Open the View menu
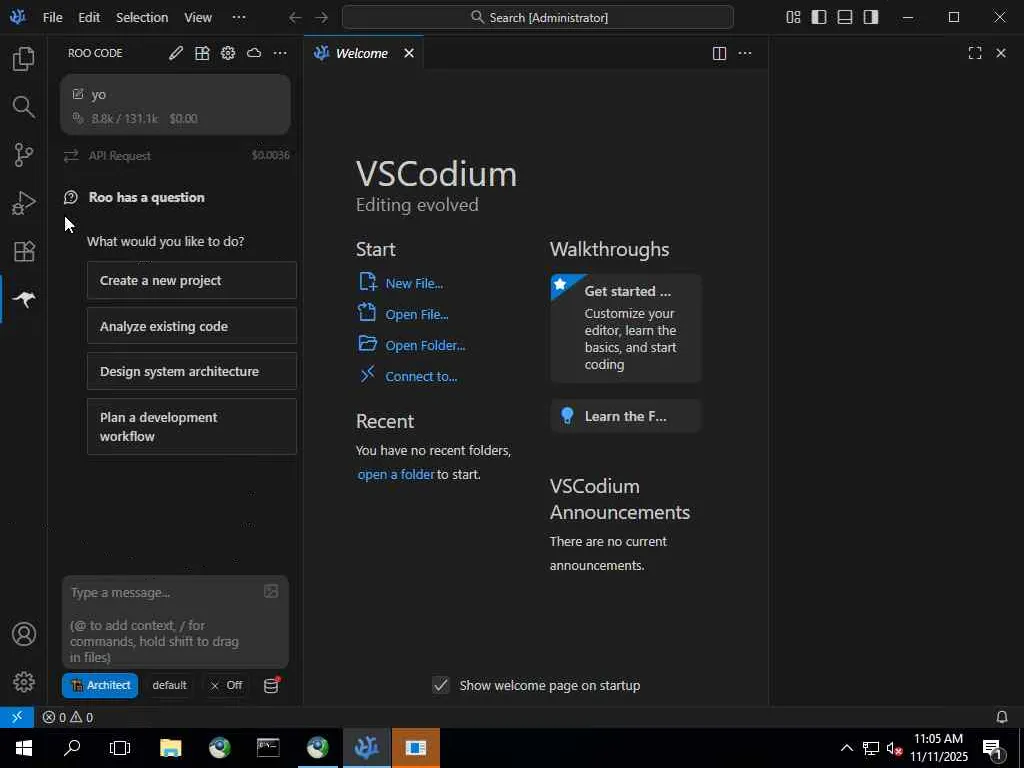This screenshot has width=1024, height=768. [197, 18]
